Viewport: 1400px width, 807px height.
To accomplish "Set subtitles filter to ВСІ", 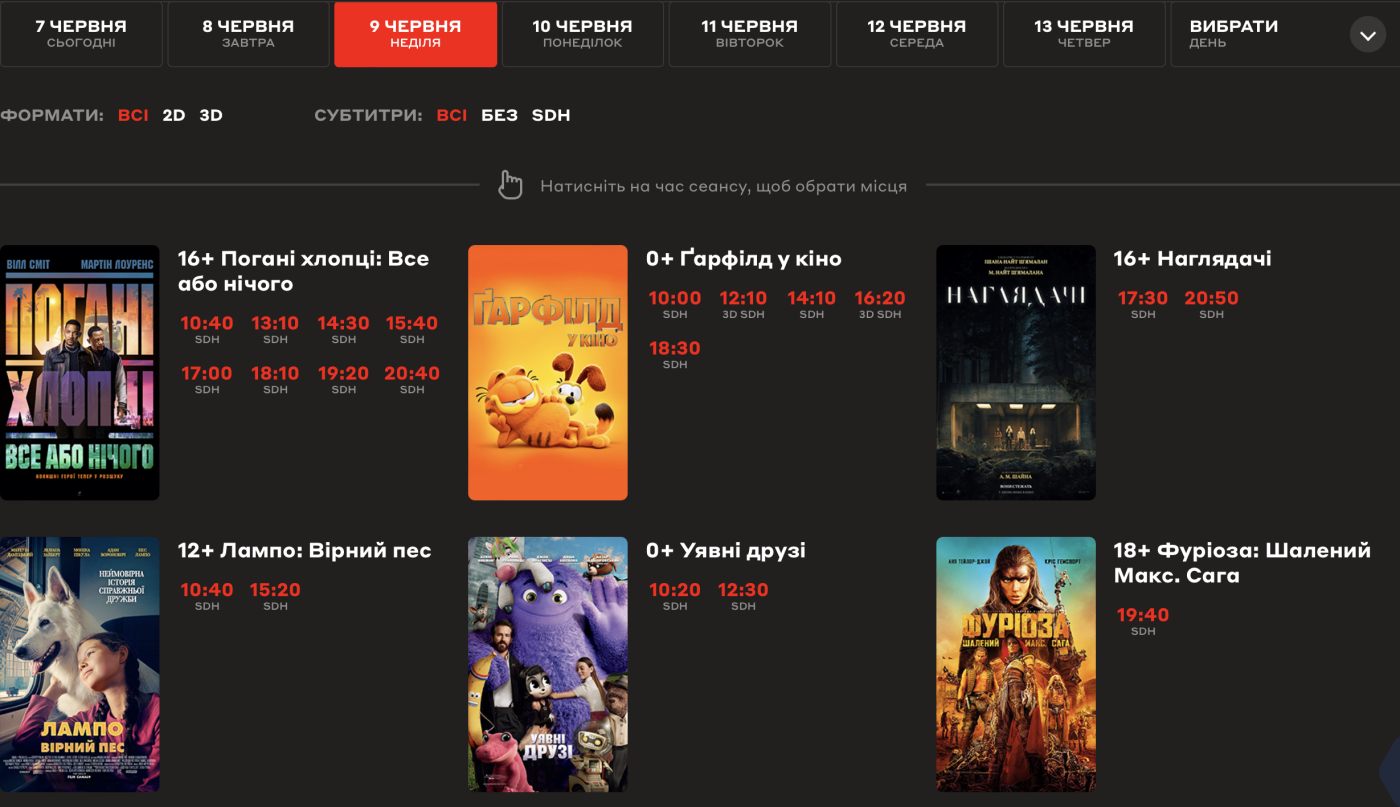I will click(452, 115).
